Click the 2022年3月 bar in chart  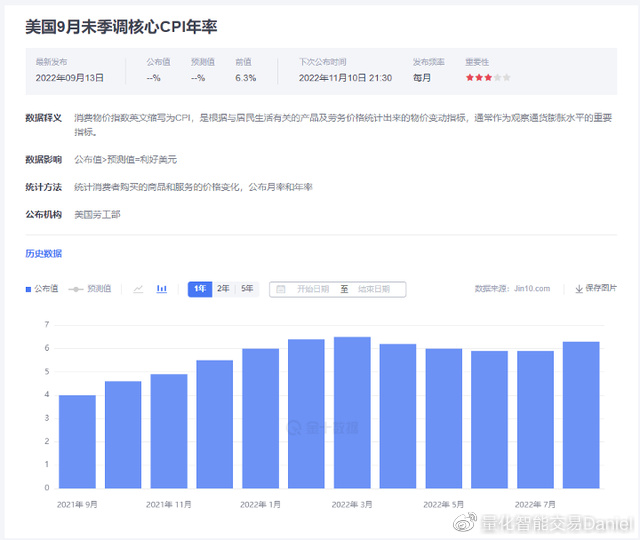click(352, 413)
